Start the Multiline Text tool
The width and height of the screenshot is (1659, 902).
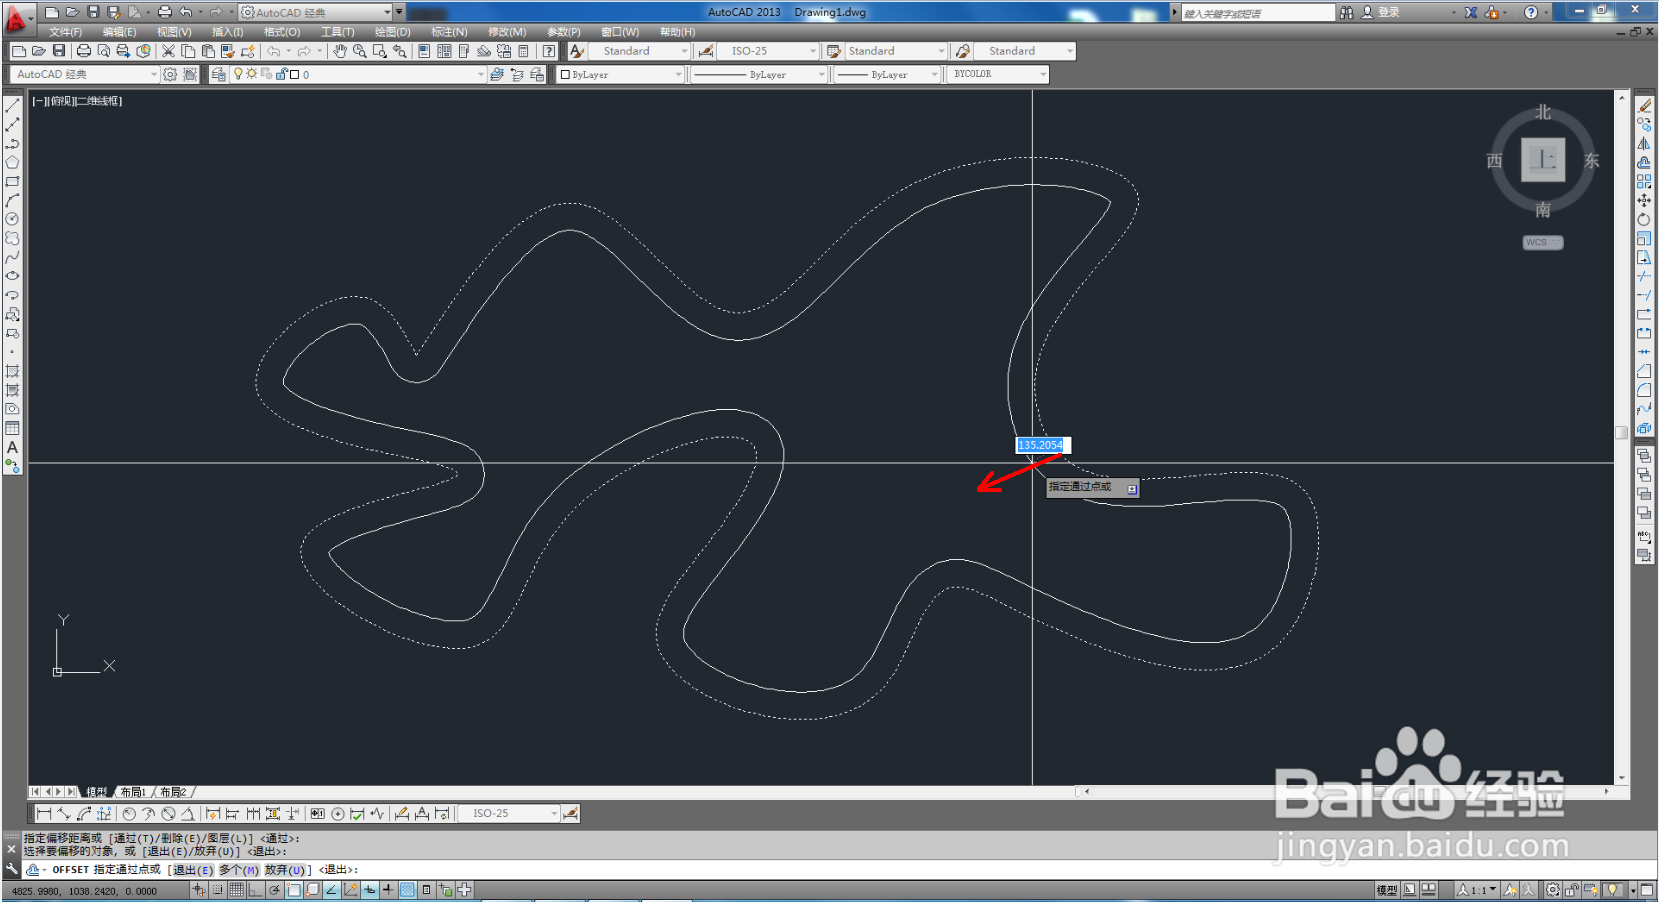12,447
